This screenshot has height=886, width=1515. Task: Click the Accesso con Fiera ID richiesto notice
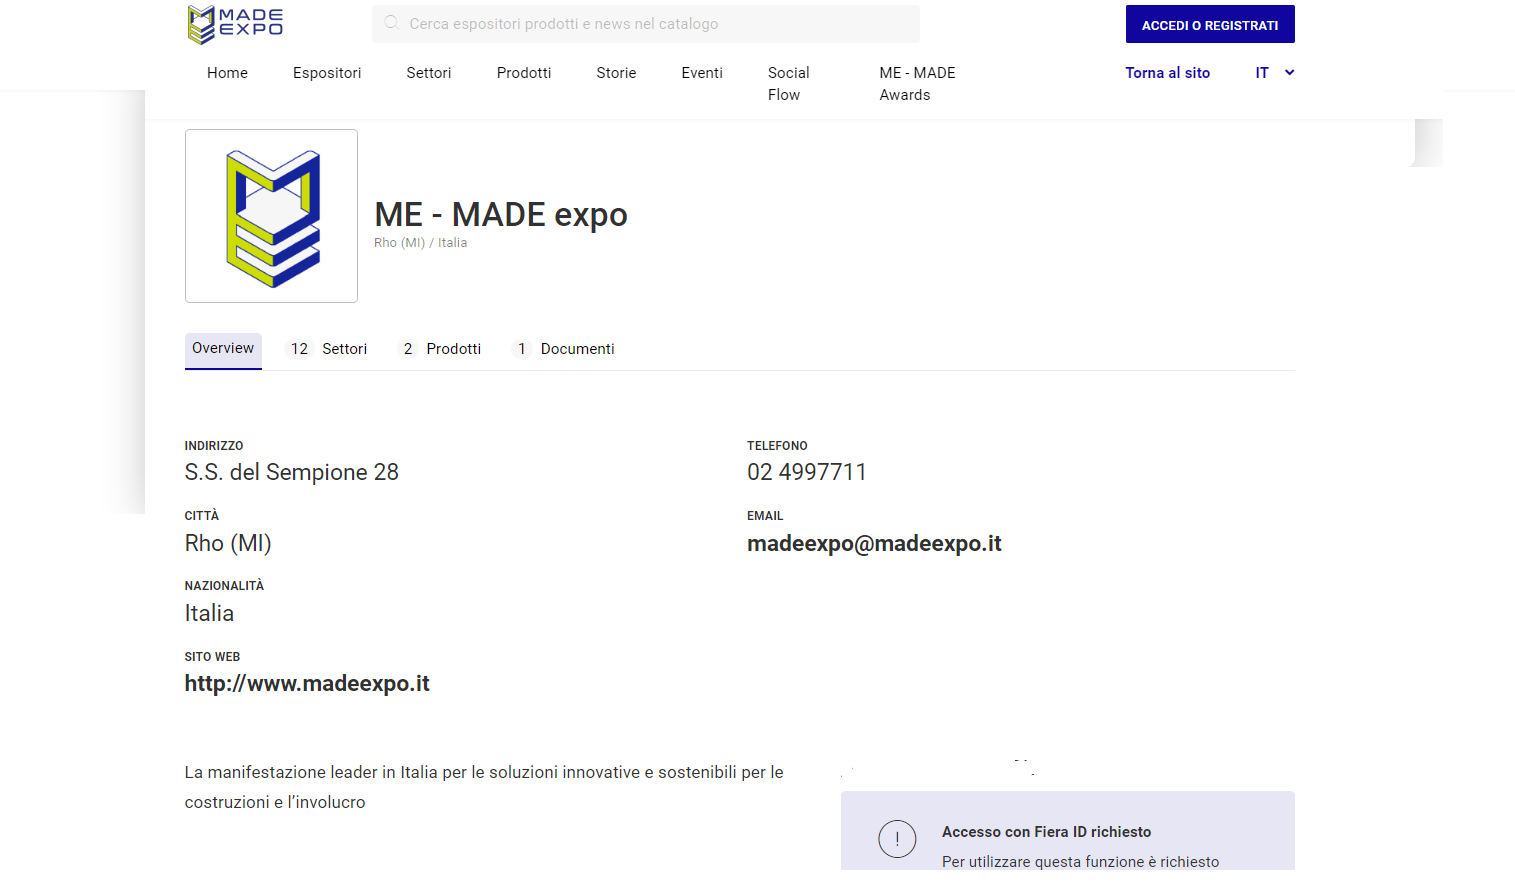(x=1068, y=831)
